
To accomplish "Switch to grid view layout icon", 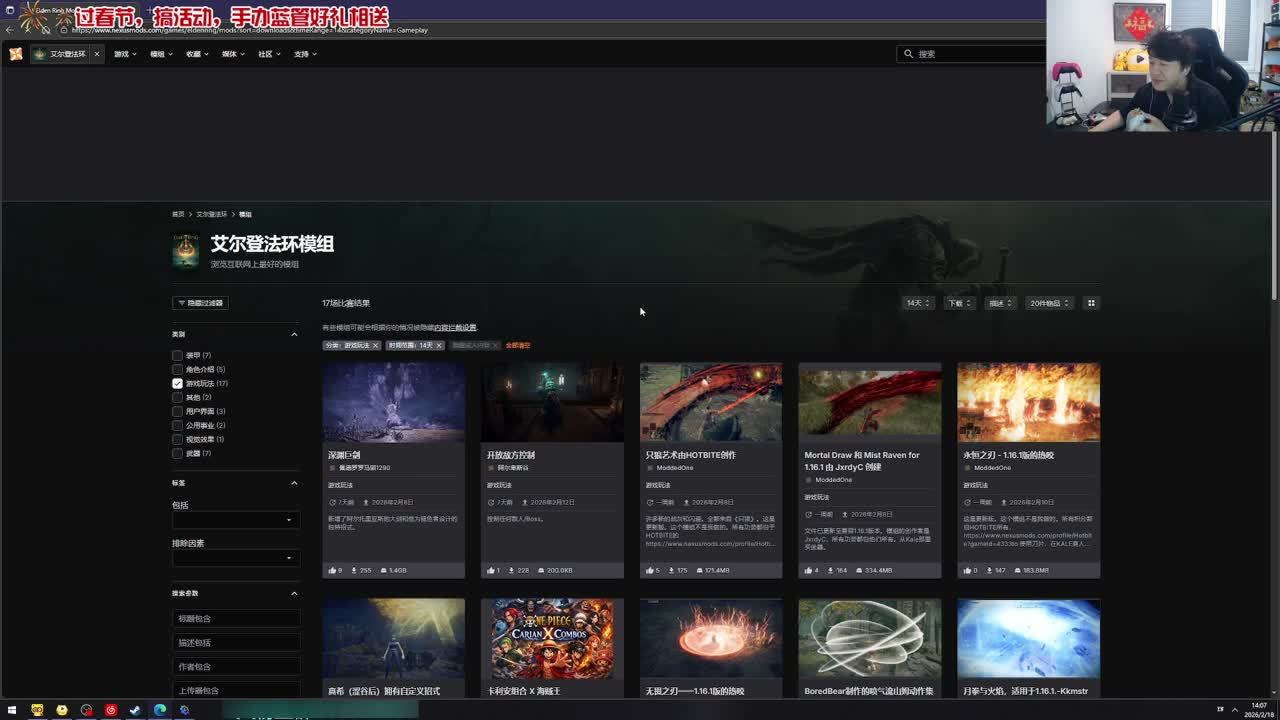I will 1091,303.
